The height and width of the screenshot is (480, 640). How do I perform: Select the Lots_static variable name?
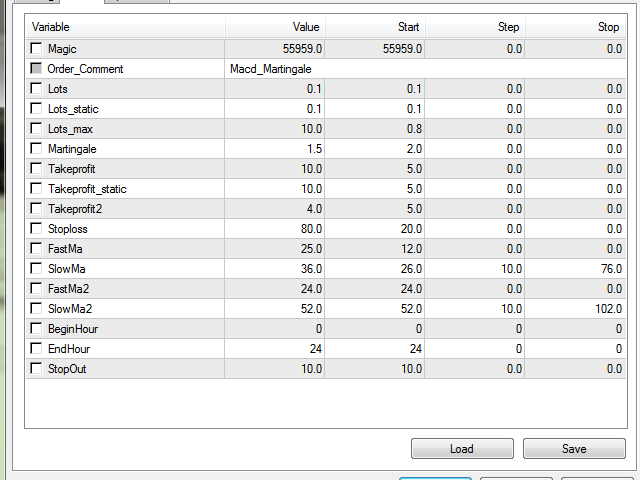[73, 109]
